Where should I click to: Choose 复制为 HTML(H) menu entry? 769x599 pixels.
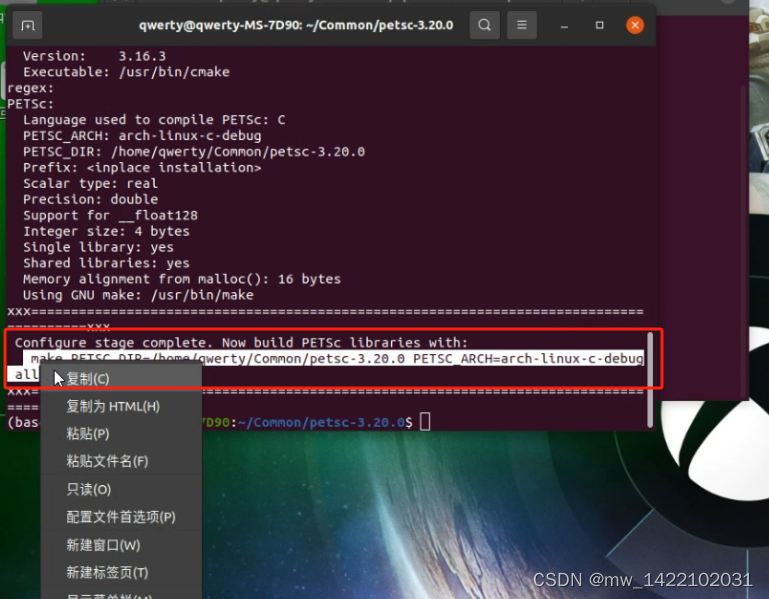click(x=121, y=406)
